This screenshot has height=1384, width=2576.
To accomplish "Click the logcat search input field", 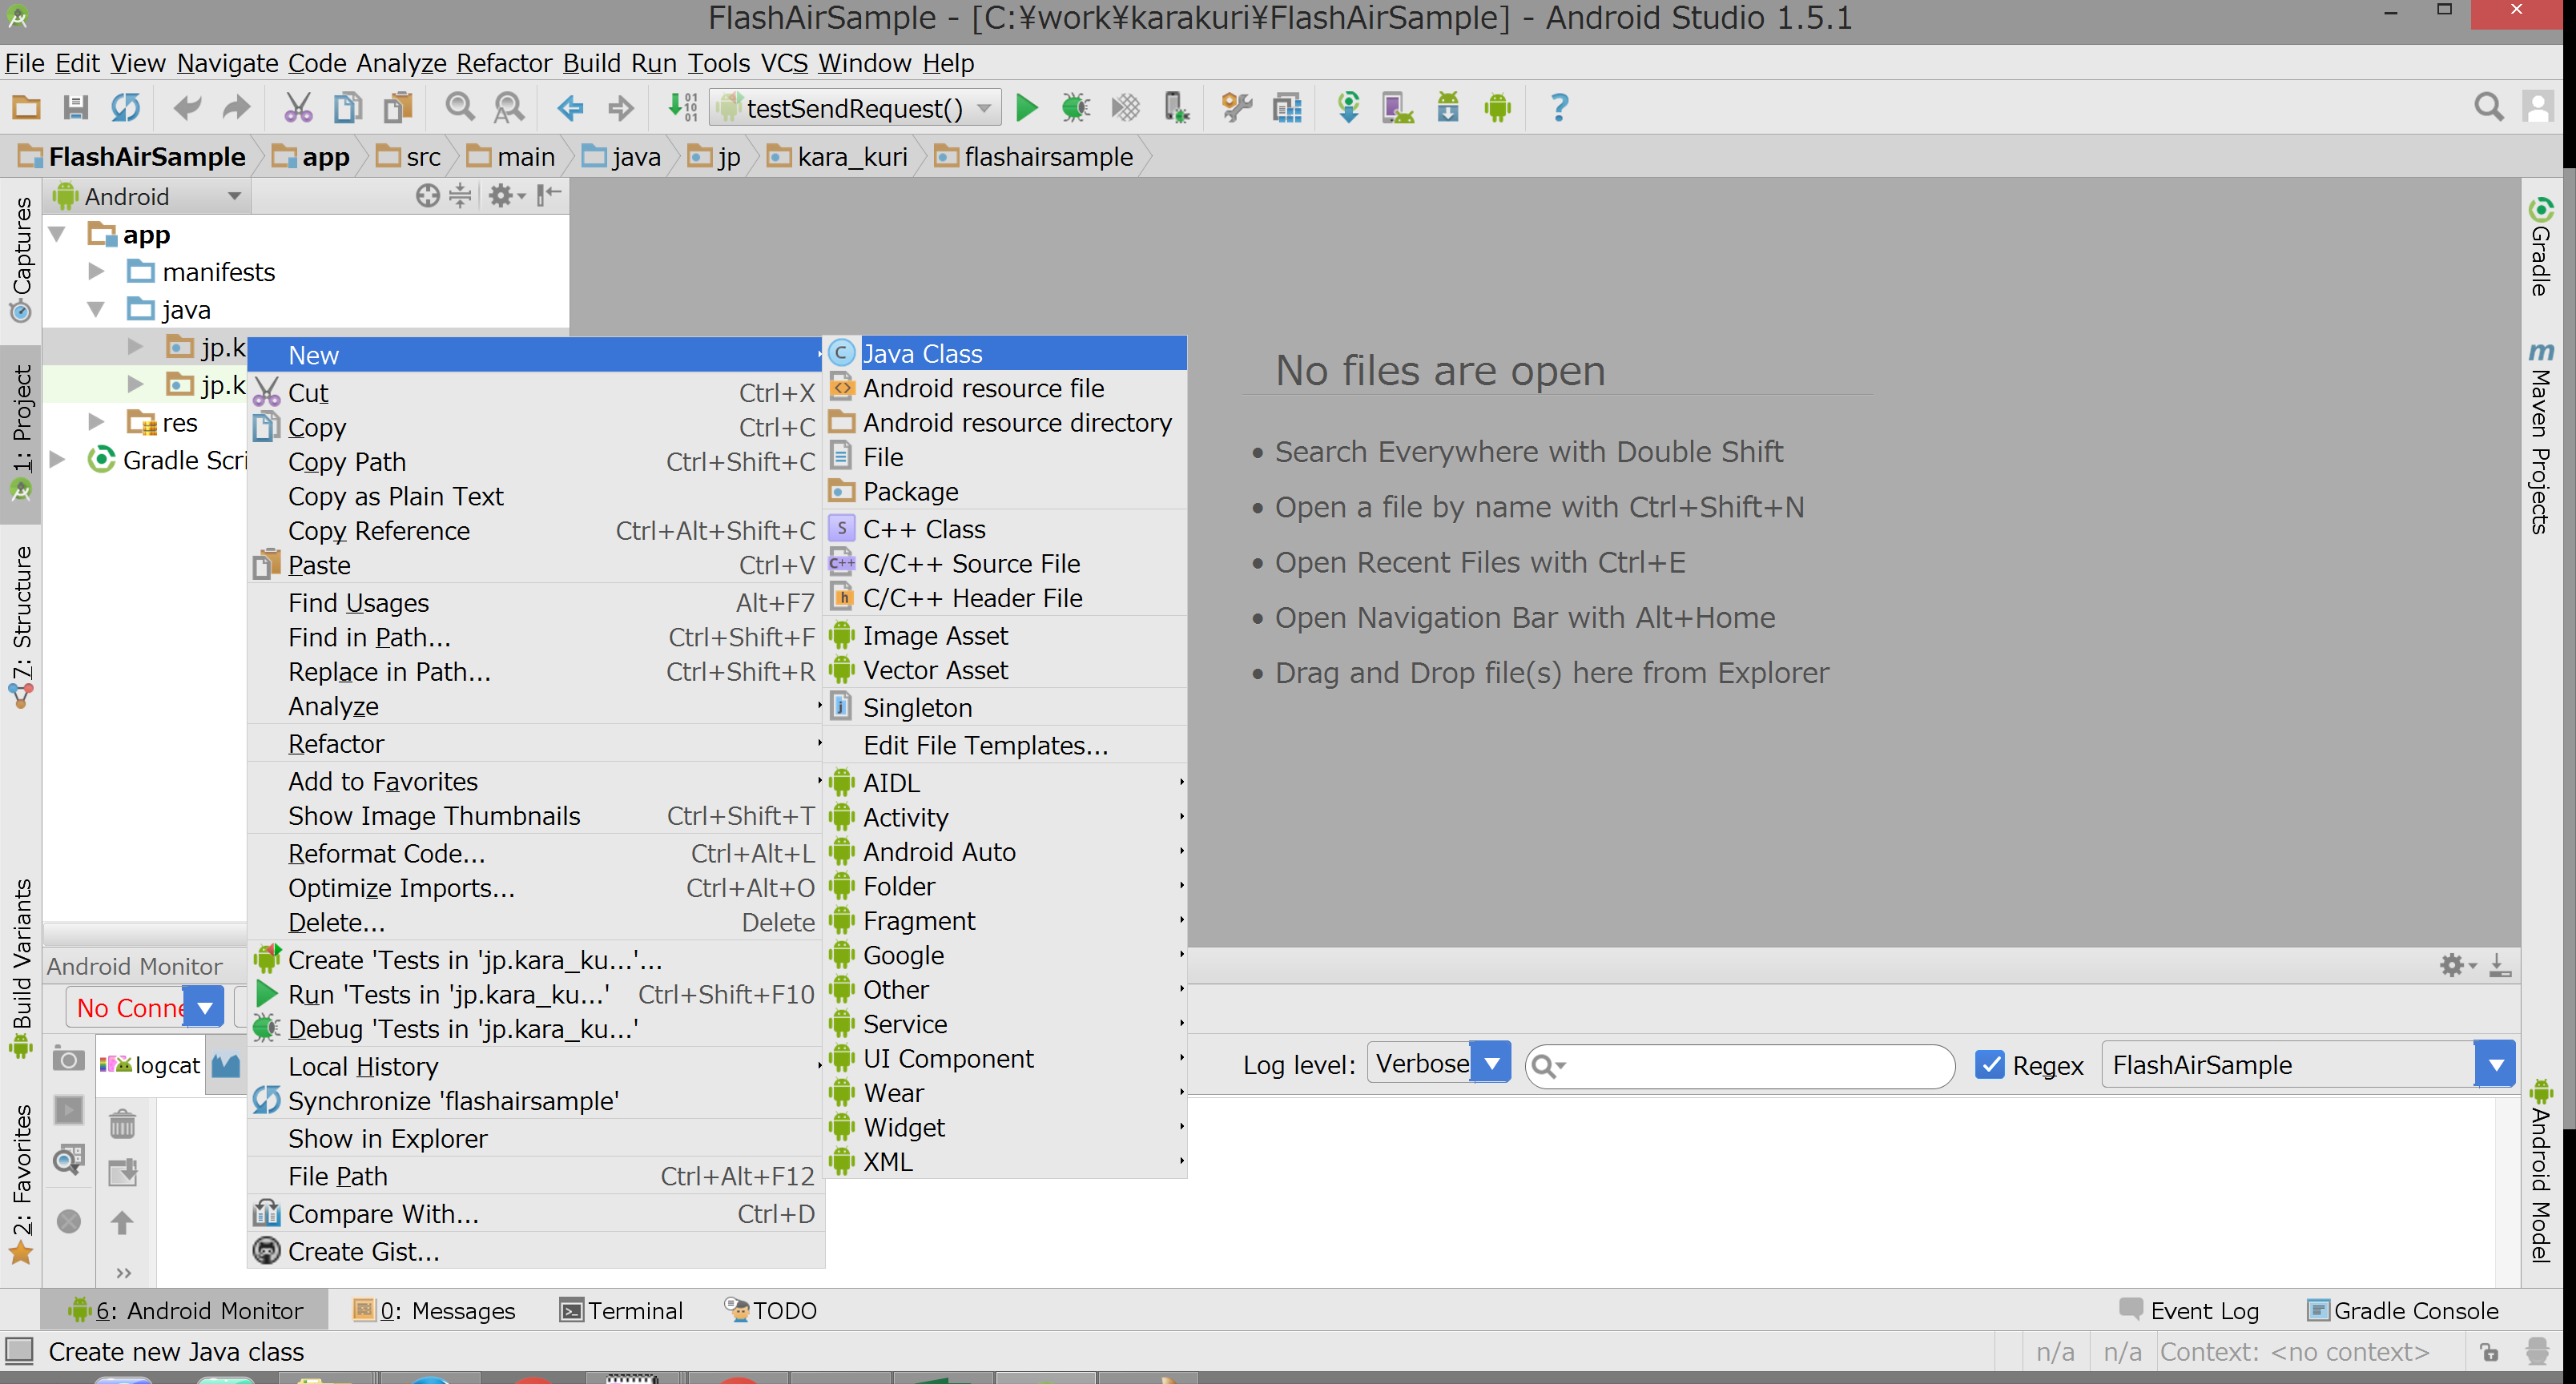I will point(1740,1065).
